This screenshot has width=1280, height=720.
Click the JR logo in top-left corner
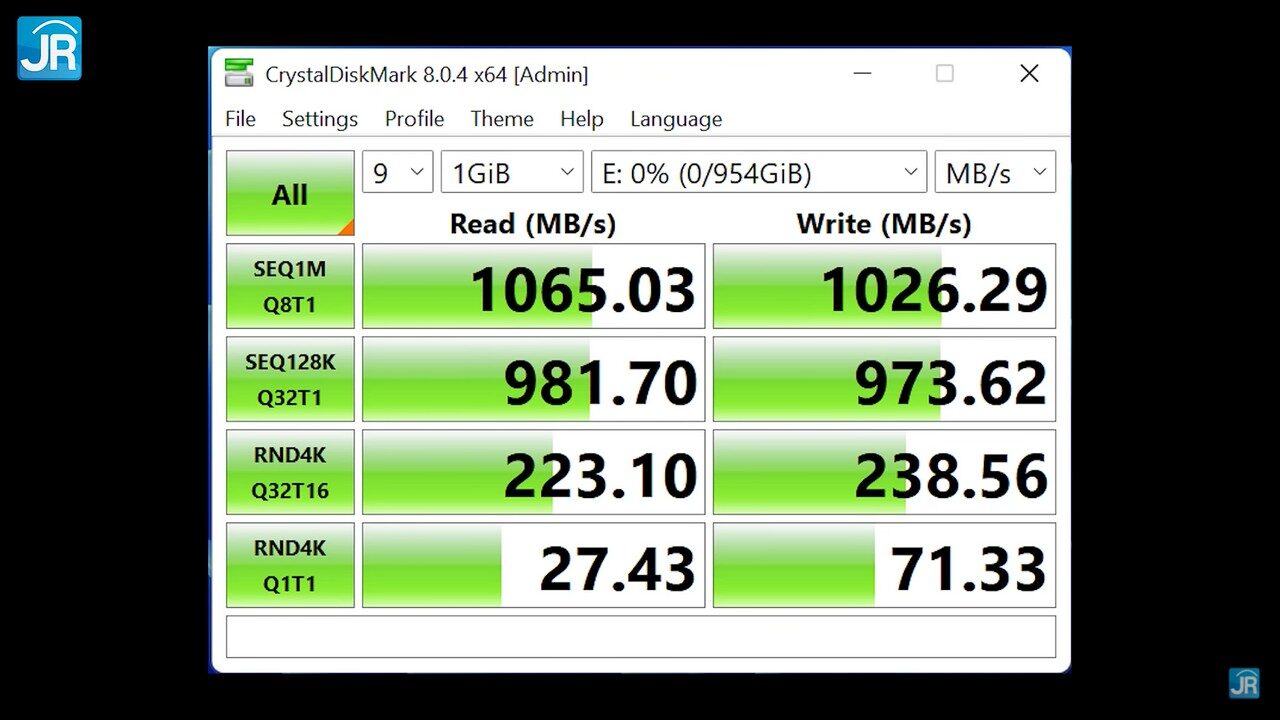49,48
